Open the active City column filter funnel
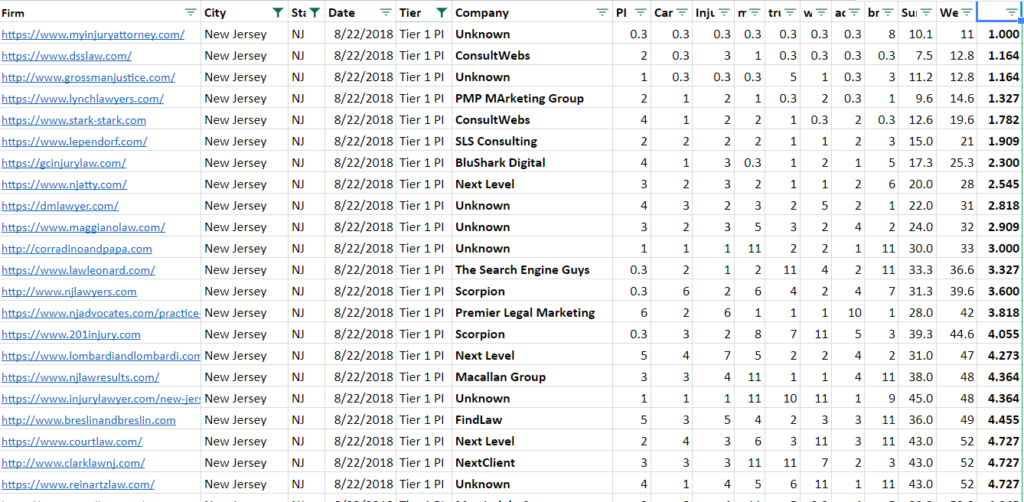 (278, 12)
